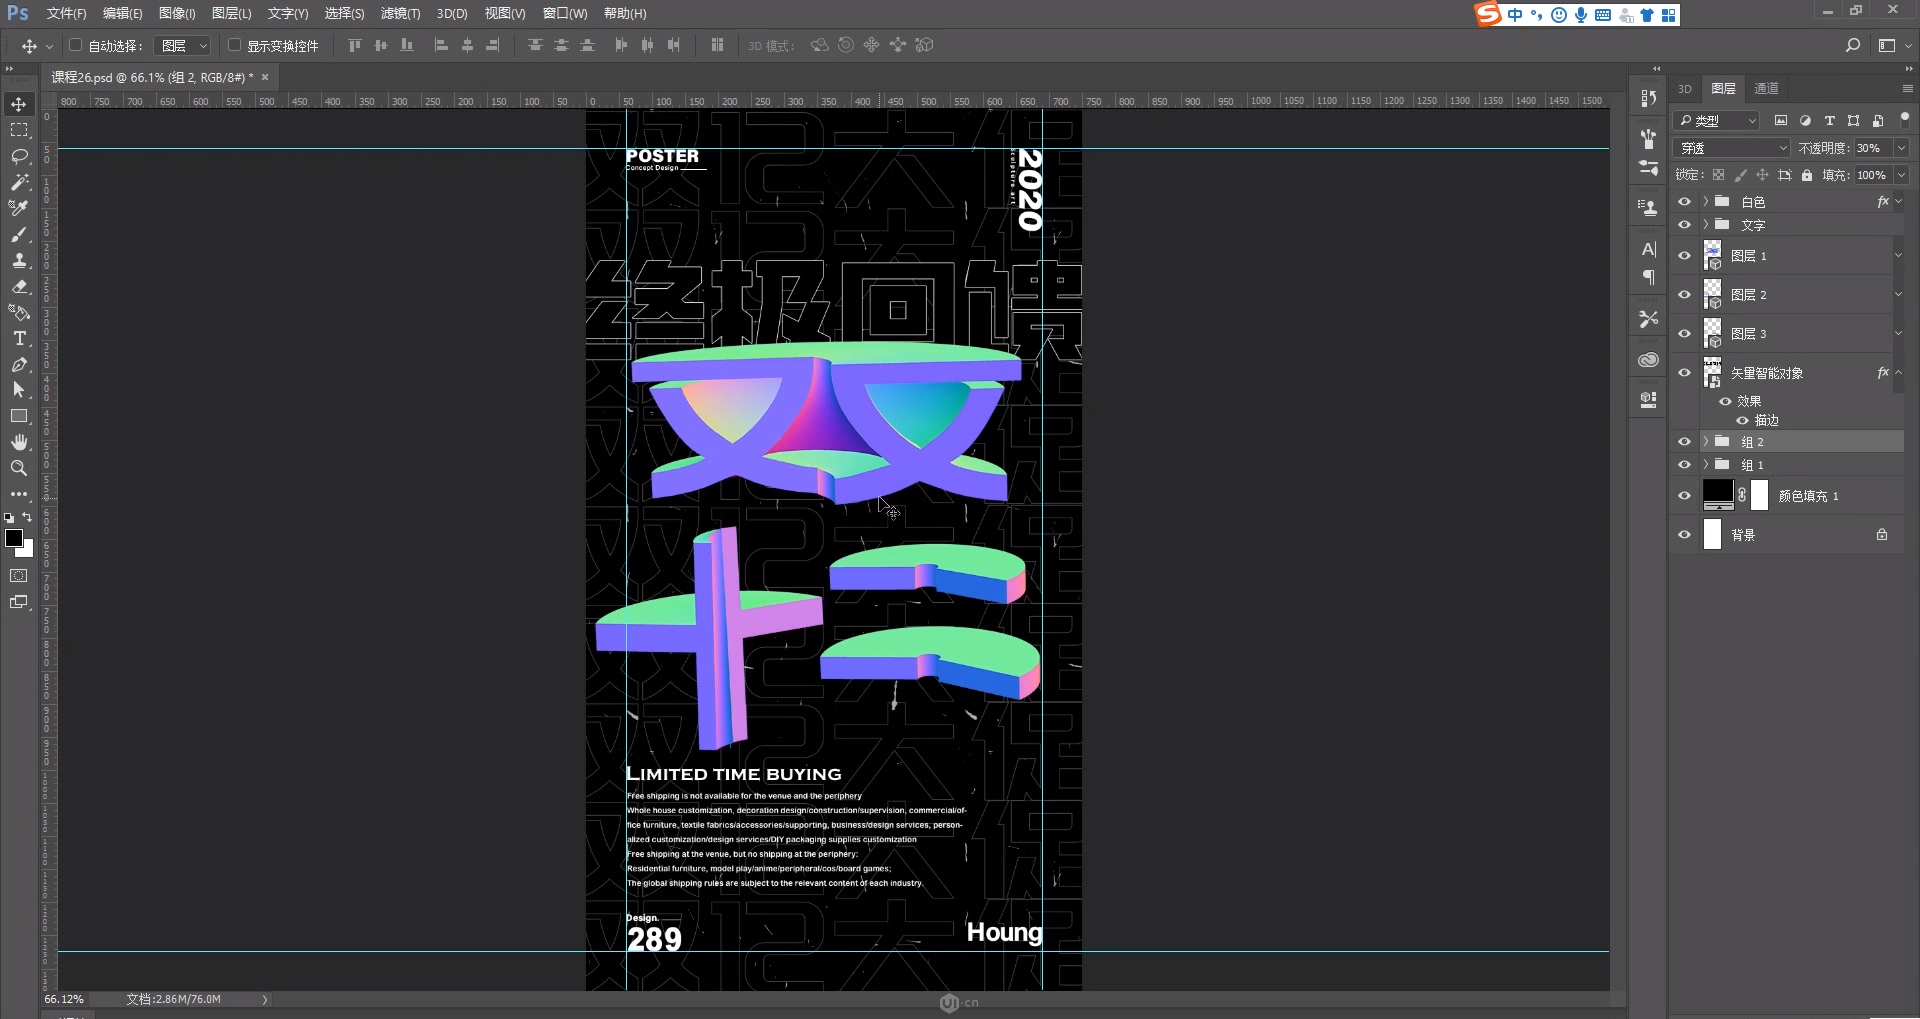
Task: Click the 颜色填充 1 layer thumbnail
Action: pos(1718,495)
